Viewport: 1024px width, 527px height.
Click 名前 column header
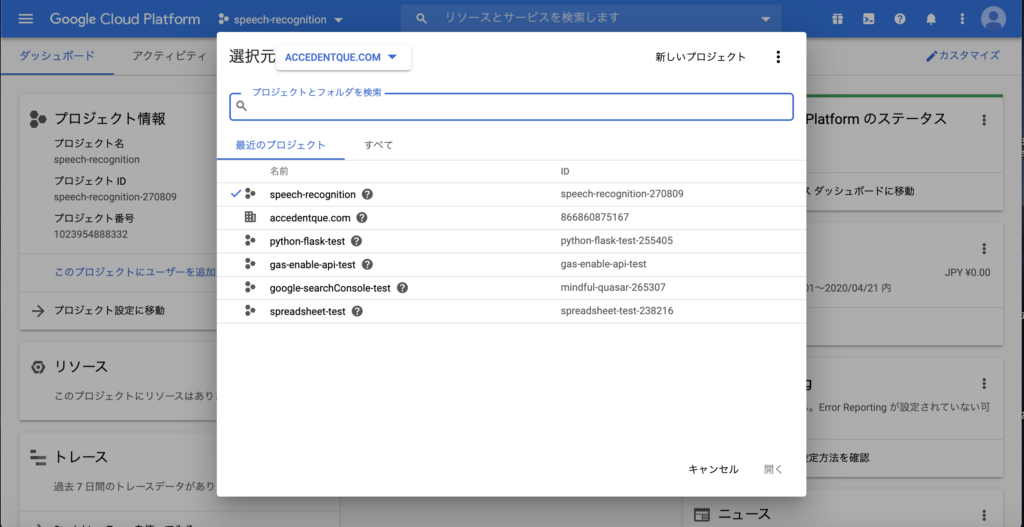click(279, 171)
